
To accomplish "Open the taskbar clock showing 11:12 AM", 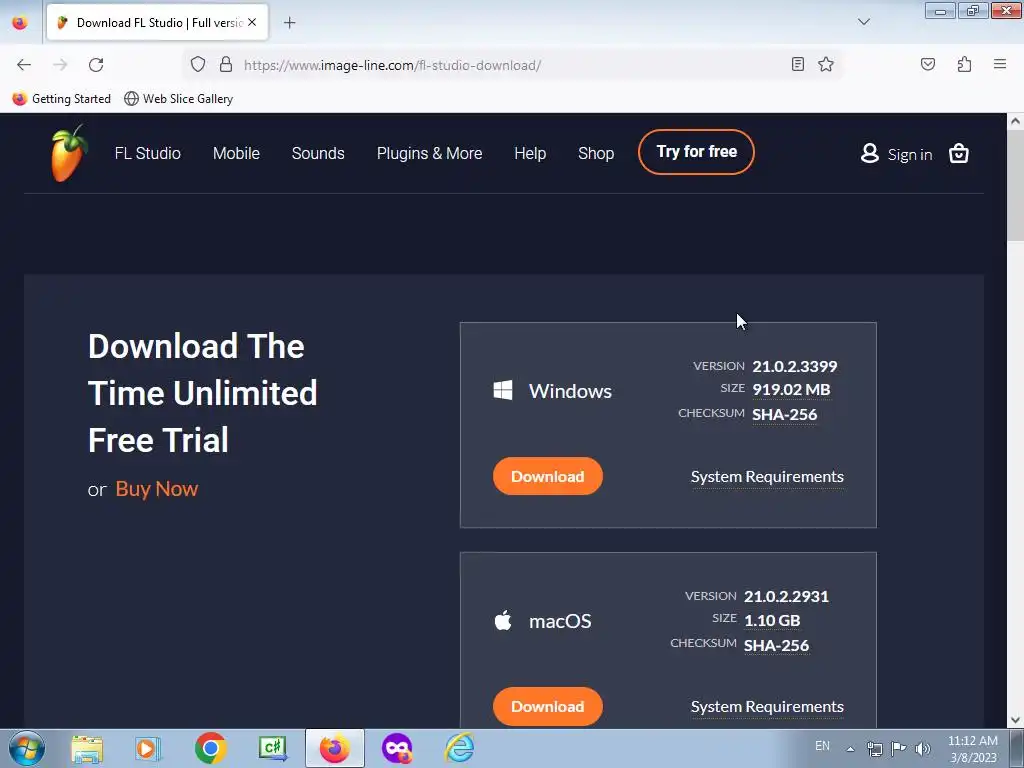I will [972, 749].
